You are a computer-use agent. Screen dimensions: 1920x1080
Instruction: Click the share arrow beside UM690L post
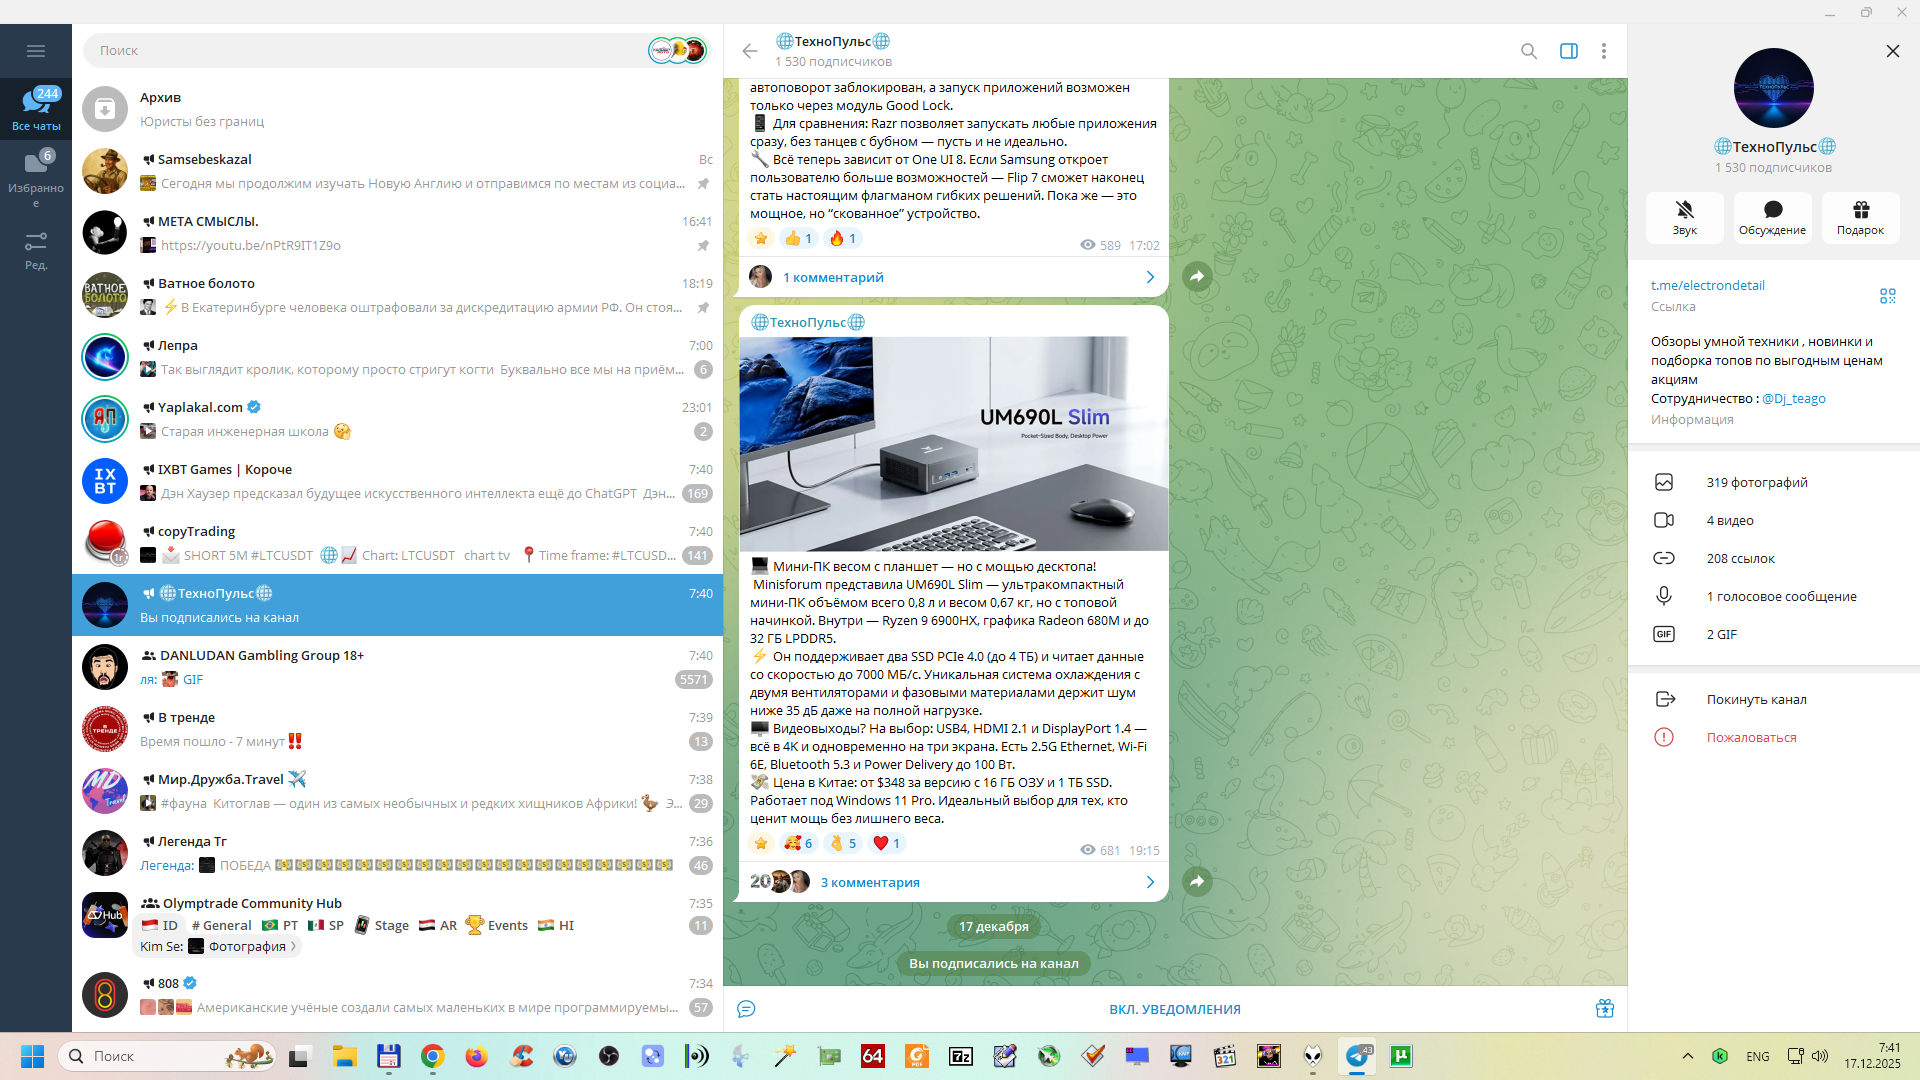pos(1197,881)
